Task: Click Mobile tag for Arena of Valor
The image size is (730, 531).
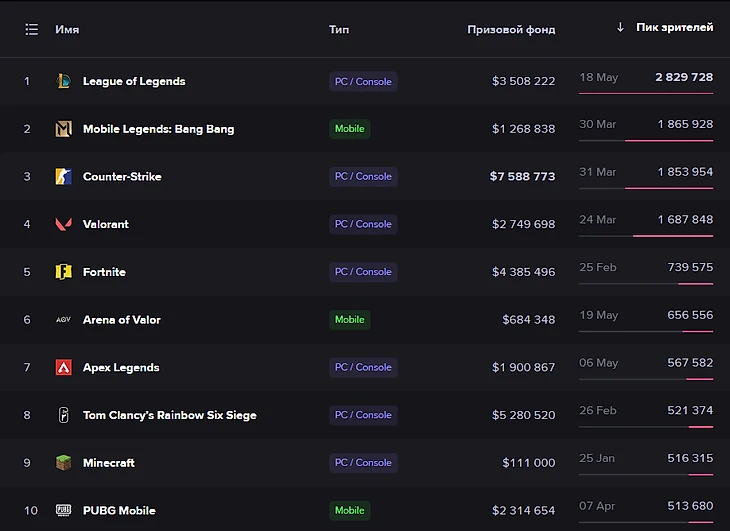Action: (x=350, y=320)
